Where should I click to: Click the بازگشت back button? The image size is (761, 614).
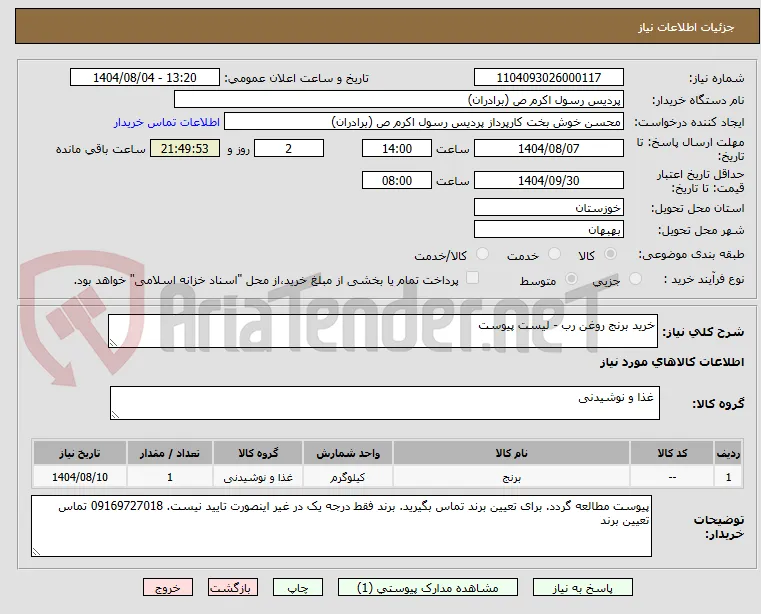pyautogui.click(x=233, y=587)
